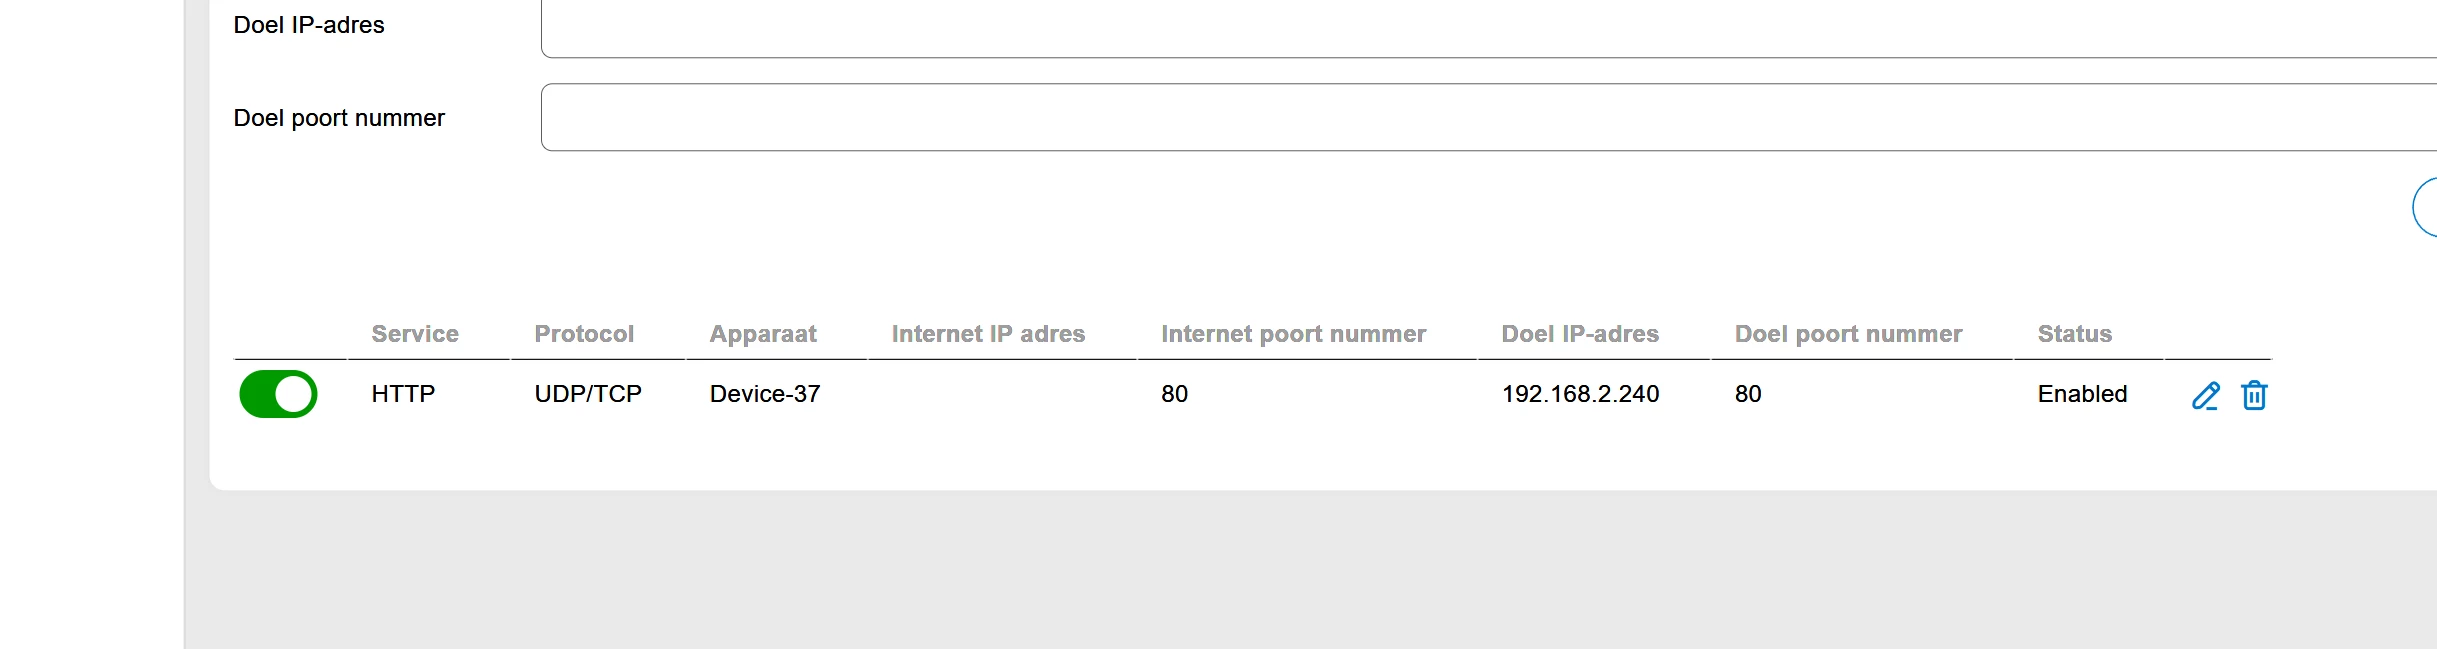Image resolution: width=2437 pixels, height=649 pixels.
Task: Click the Doel poort nummer table column header
Action: pyautogui.click(x=1848, y=334)
